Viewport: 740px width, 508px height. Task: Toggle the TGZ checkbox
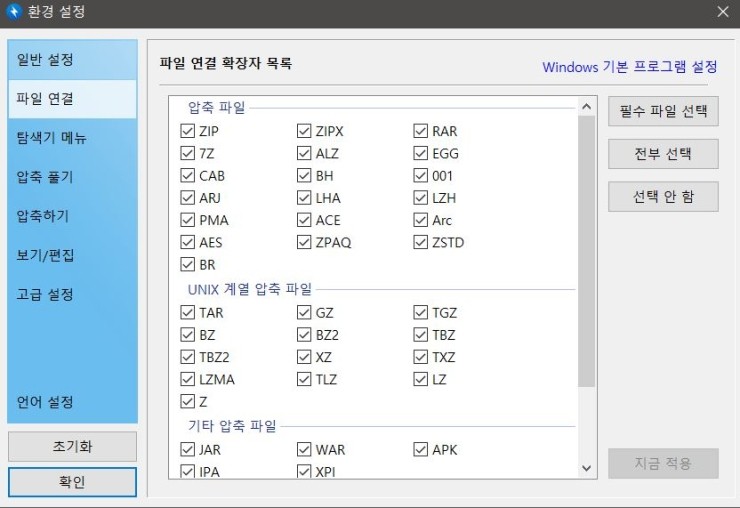[420, 312]
